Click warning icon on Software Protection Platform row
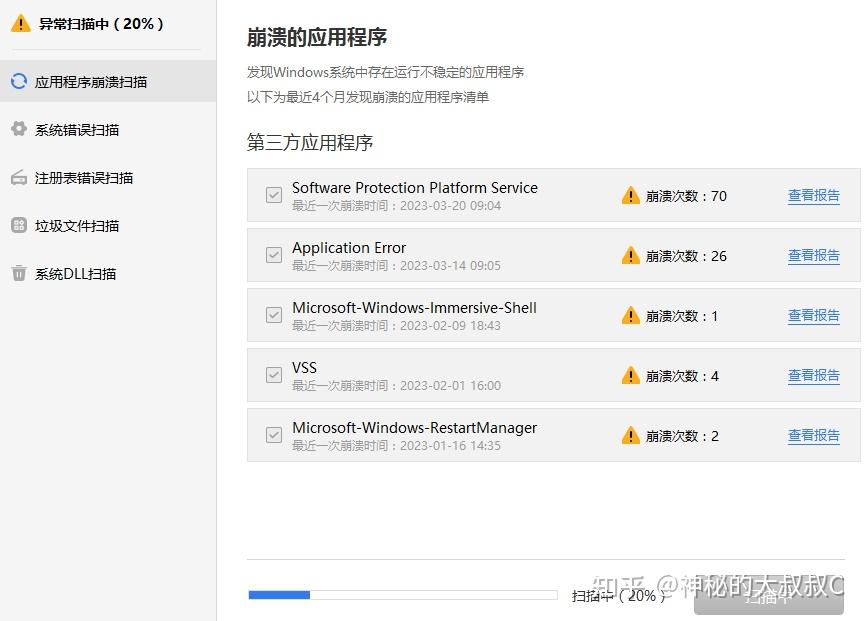Viewport: 867px width, 621px height. coord(630,196)
